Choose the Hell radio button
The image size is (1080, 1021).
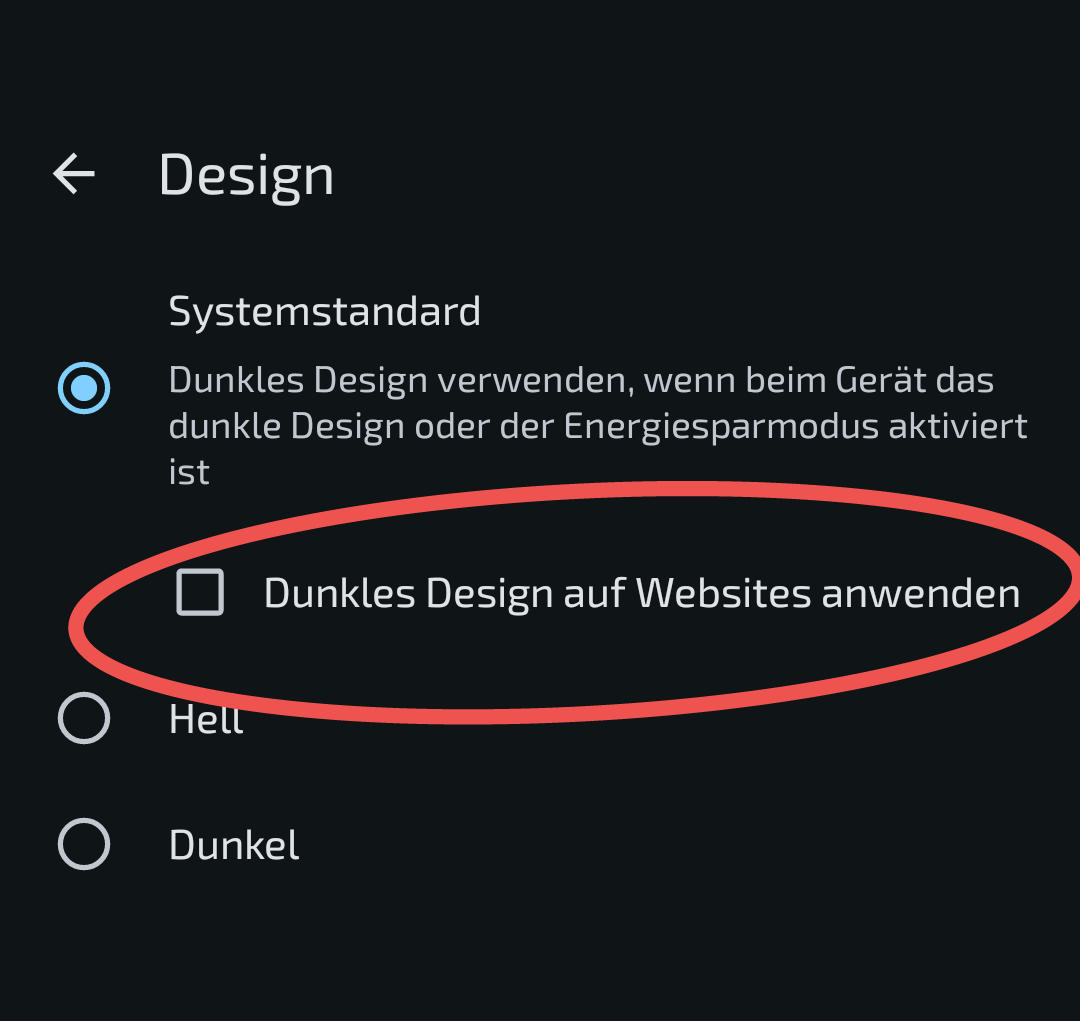click(84, 718)
